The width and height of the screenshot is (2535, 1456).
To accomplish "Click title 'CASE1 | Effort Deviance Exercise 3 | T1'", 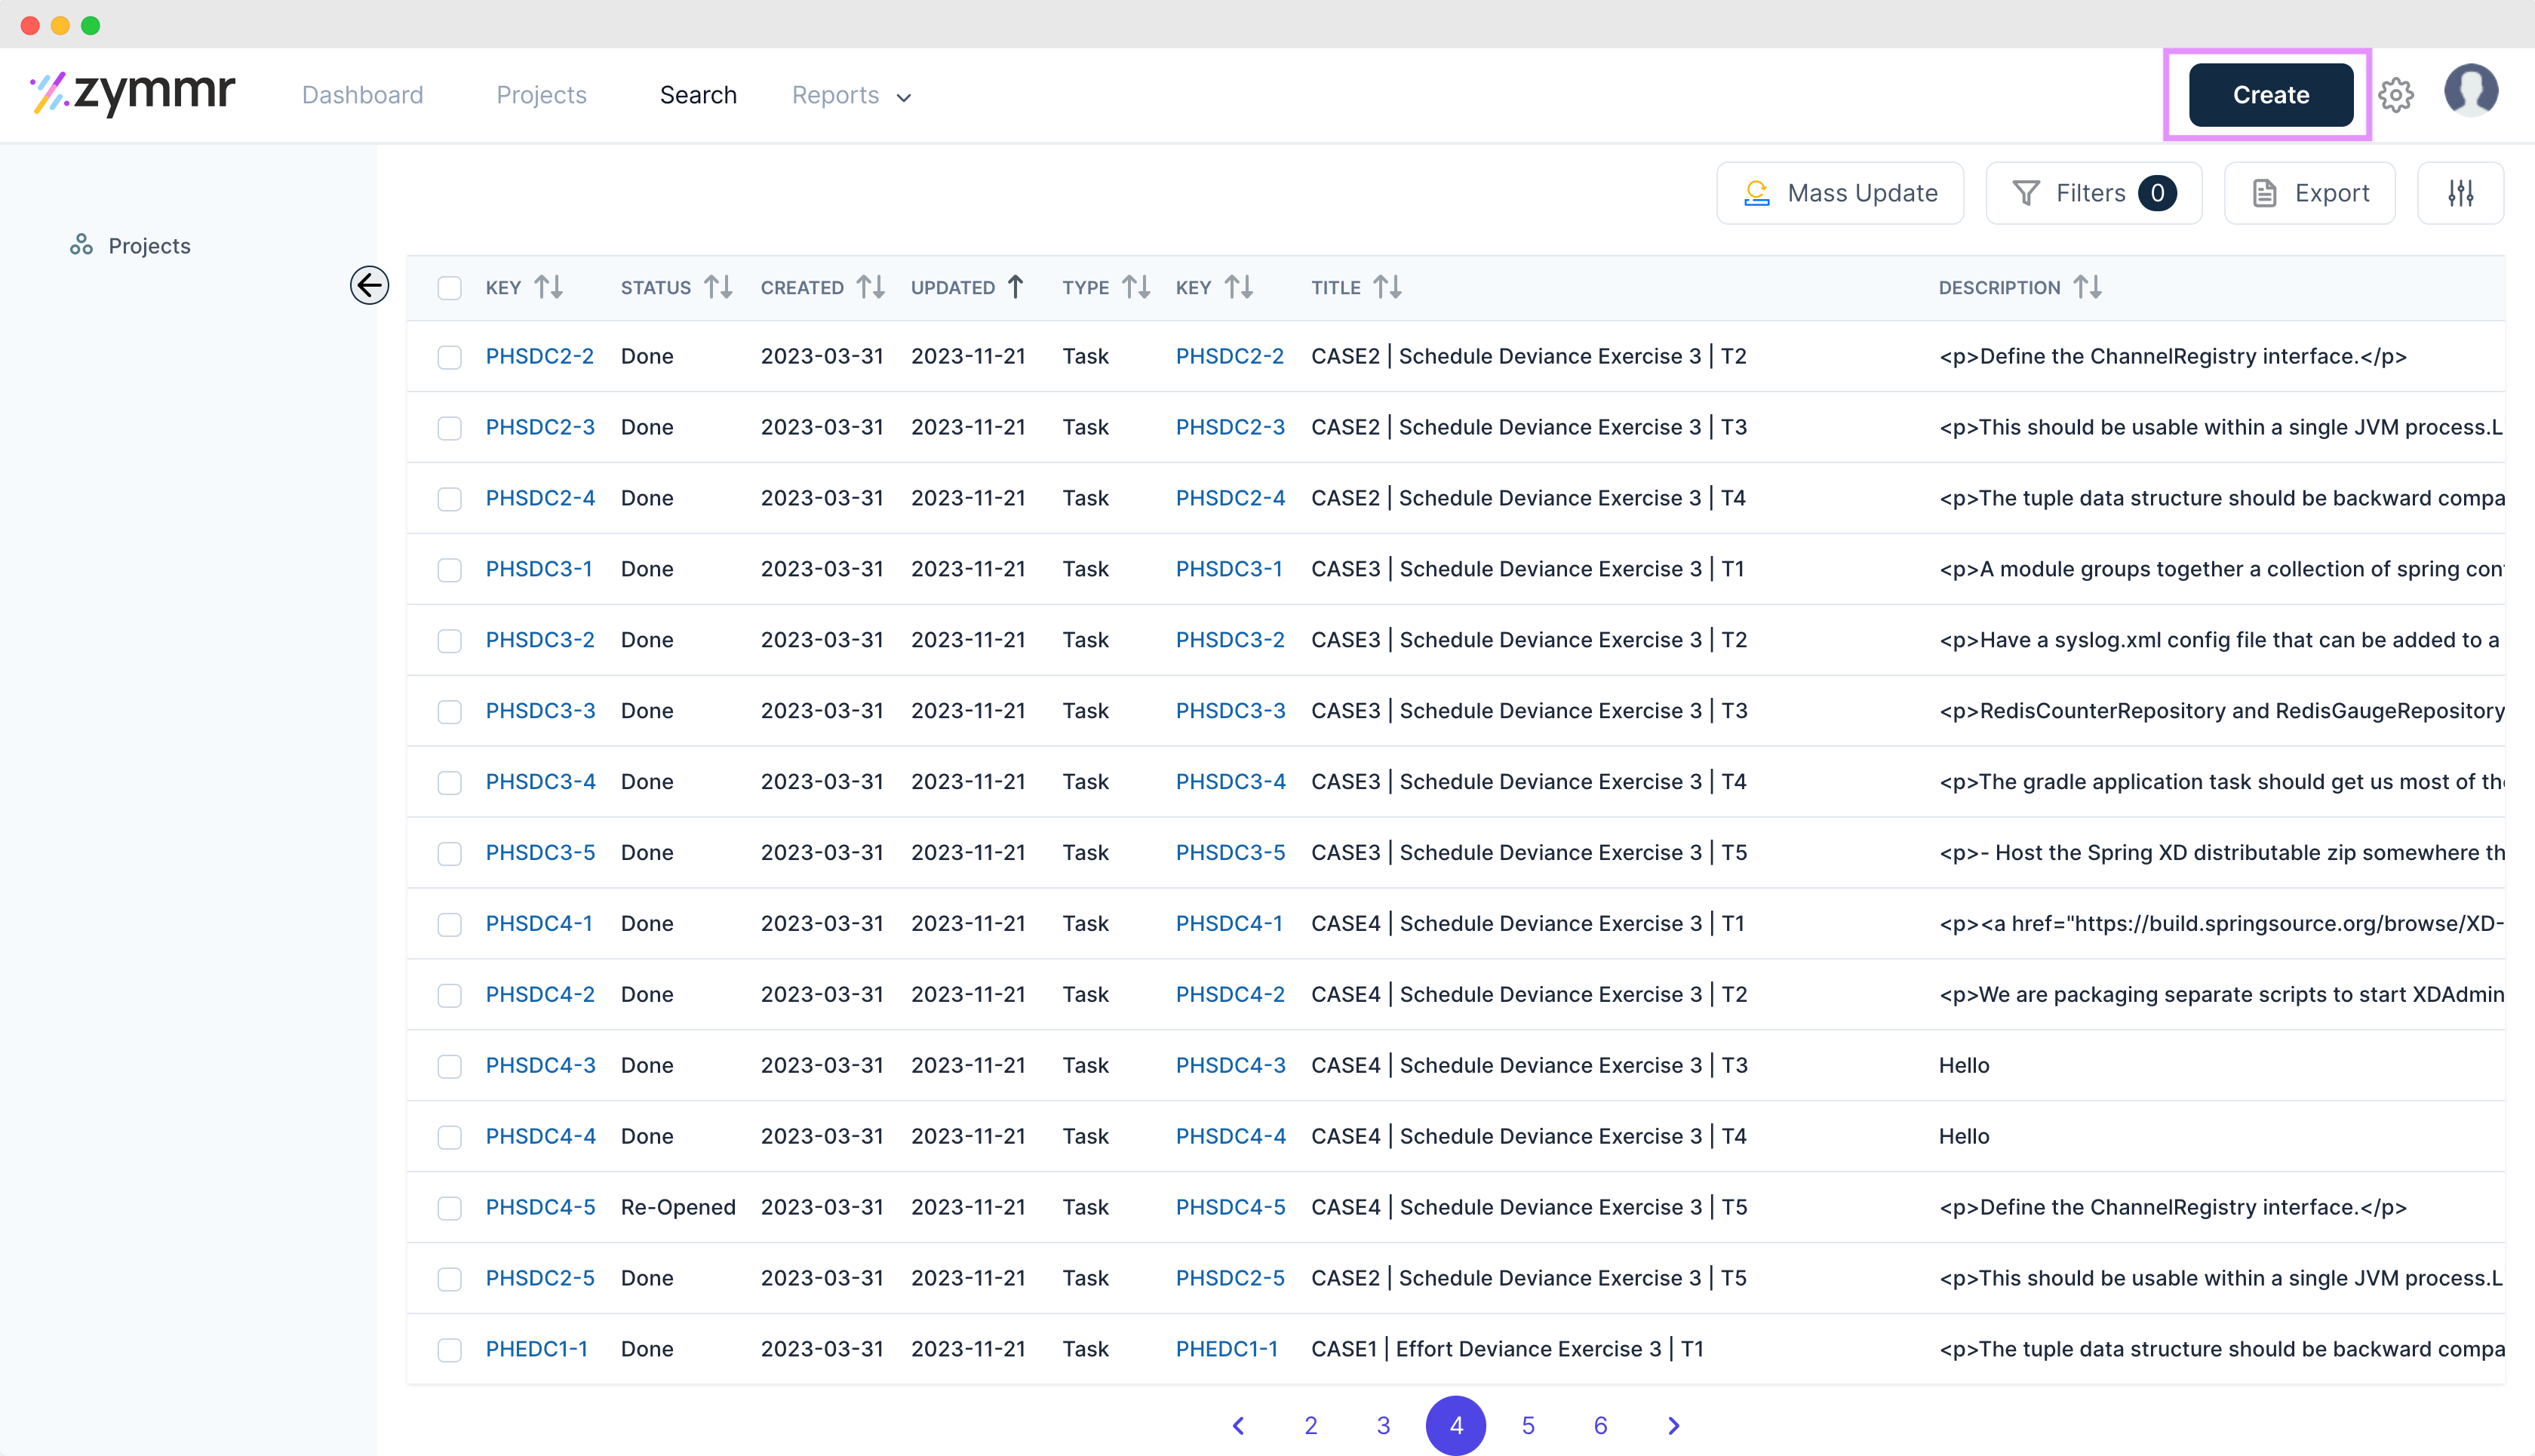I will tap(1507, 1349).
